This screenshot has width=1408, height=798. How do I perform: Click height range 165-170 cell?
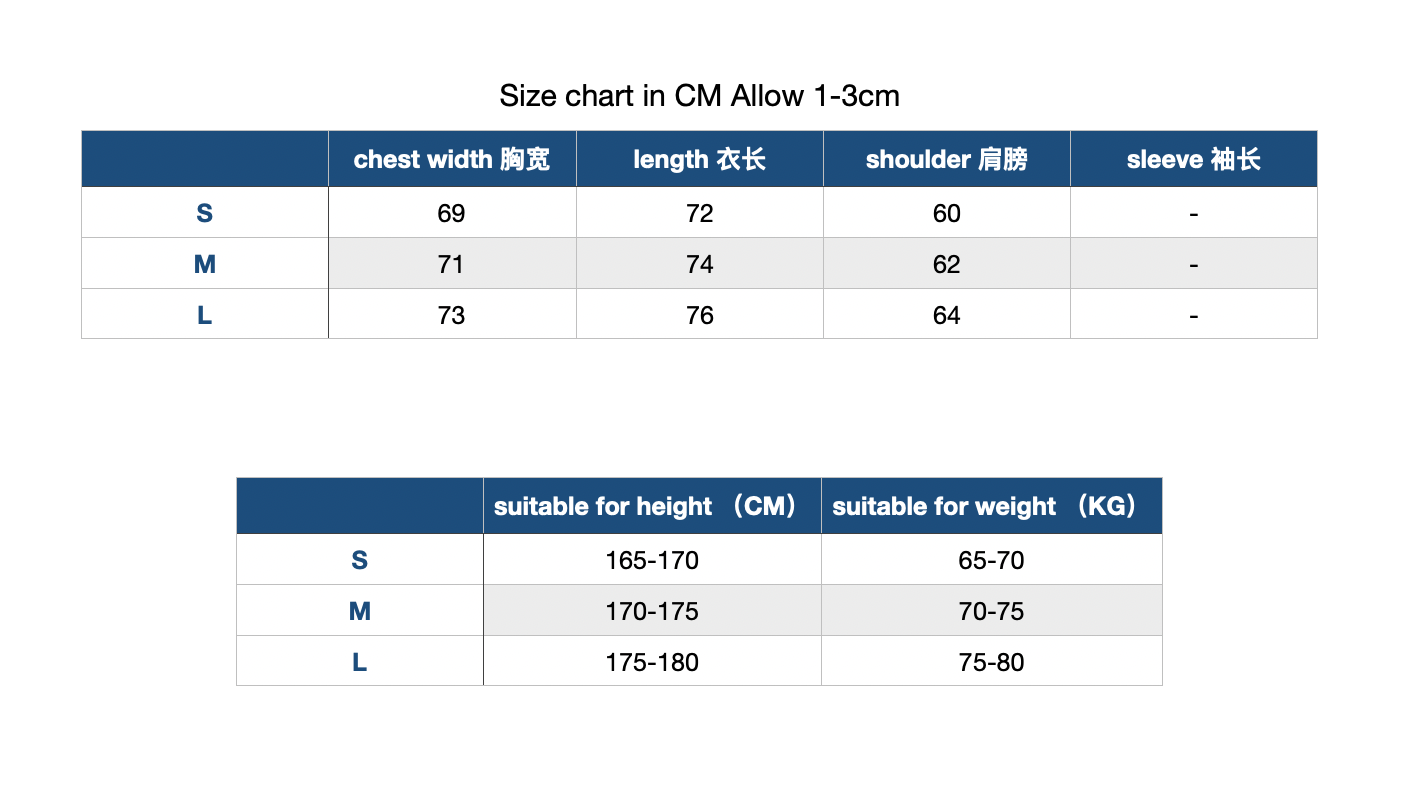point(652,560)
